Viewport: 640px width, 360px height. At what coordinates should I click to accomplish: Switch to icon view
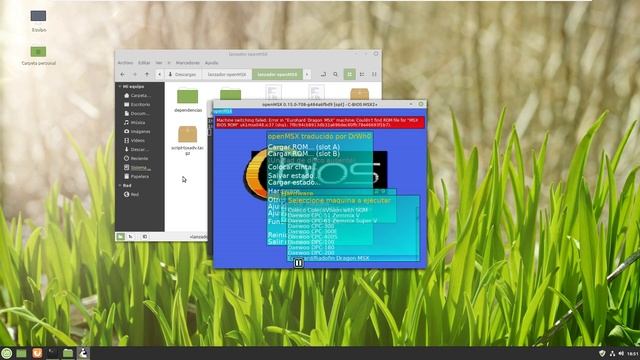[x=349, y=74]
